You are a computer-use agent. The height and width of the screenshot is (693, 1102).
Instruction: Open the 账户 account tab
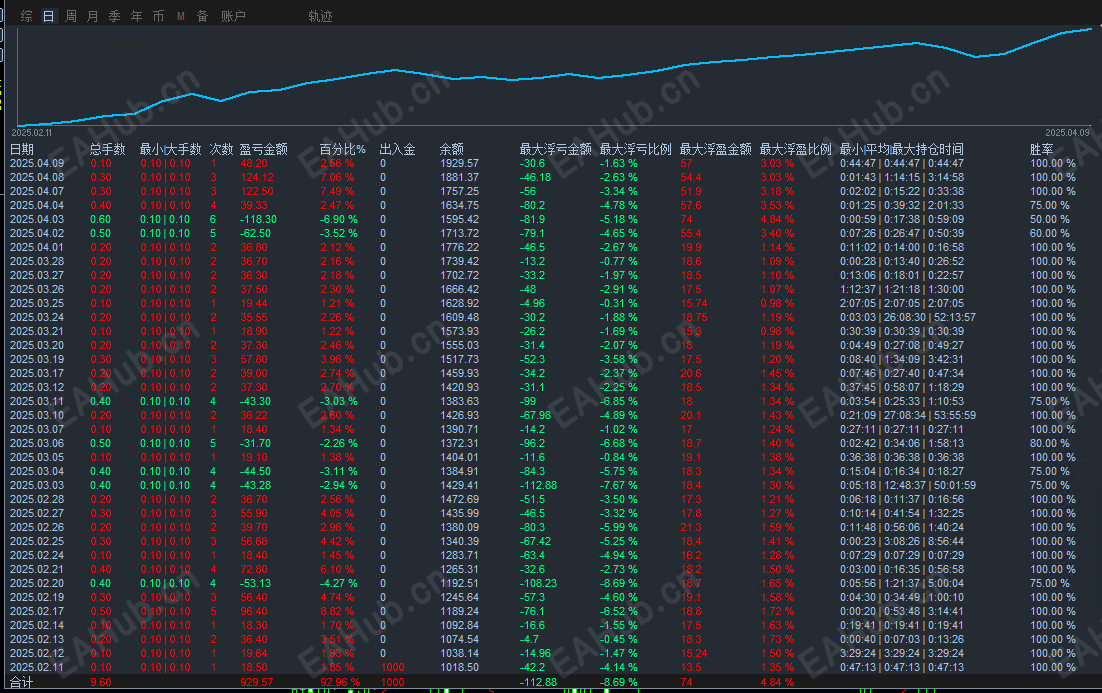click(x=233, y=16)
